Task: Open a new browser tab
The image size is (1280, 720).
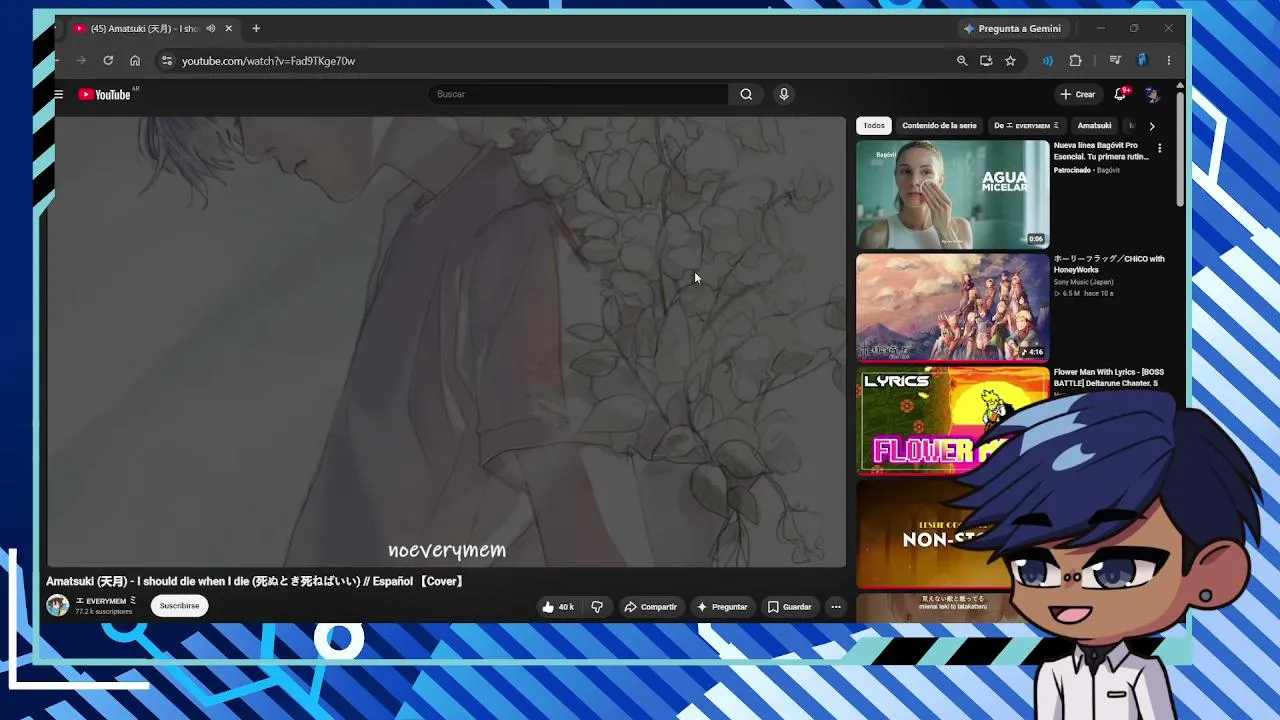Action: [256, 29]
